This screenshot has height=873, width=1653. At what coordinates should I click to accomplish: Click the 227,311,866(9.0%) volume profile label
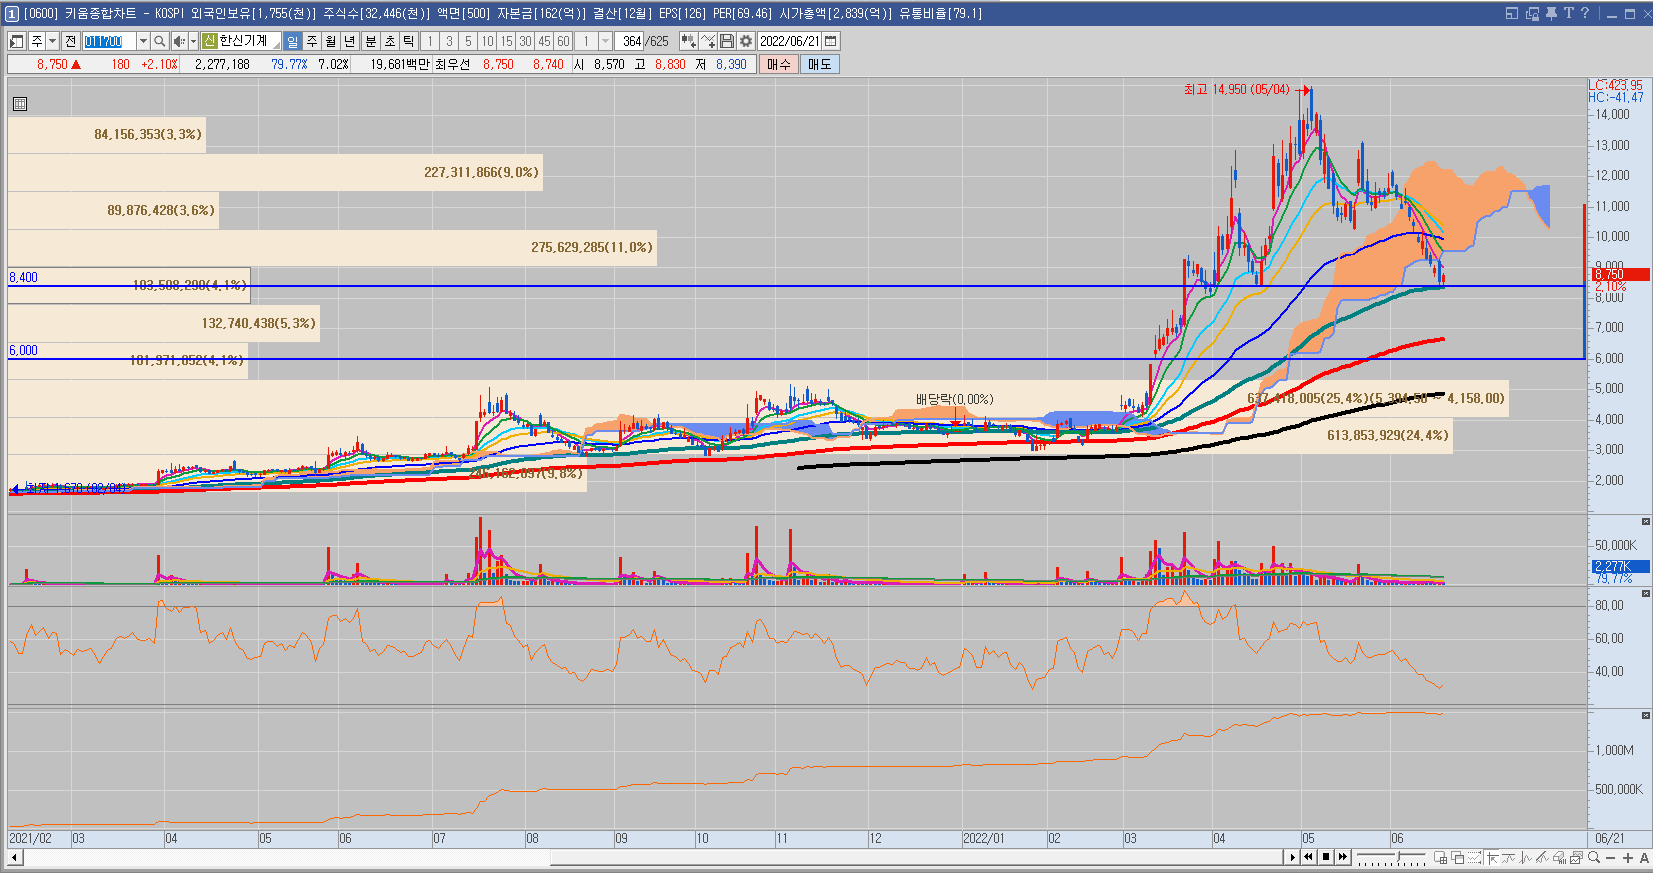click(481, 172)
